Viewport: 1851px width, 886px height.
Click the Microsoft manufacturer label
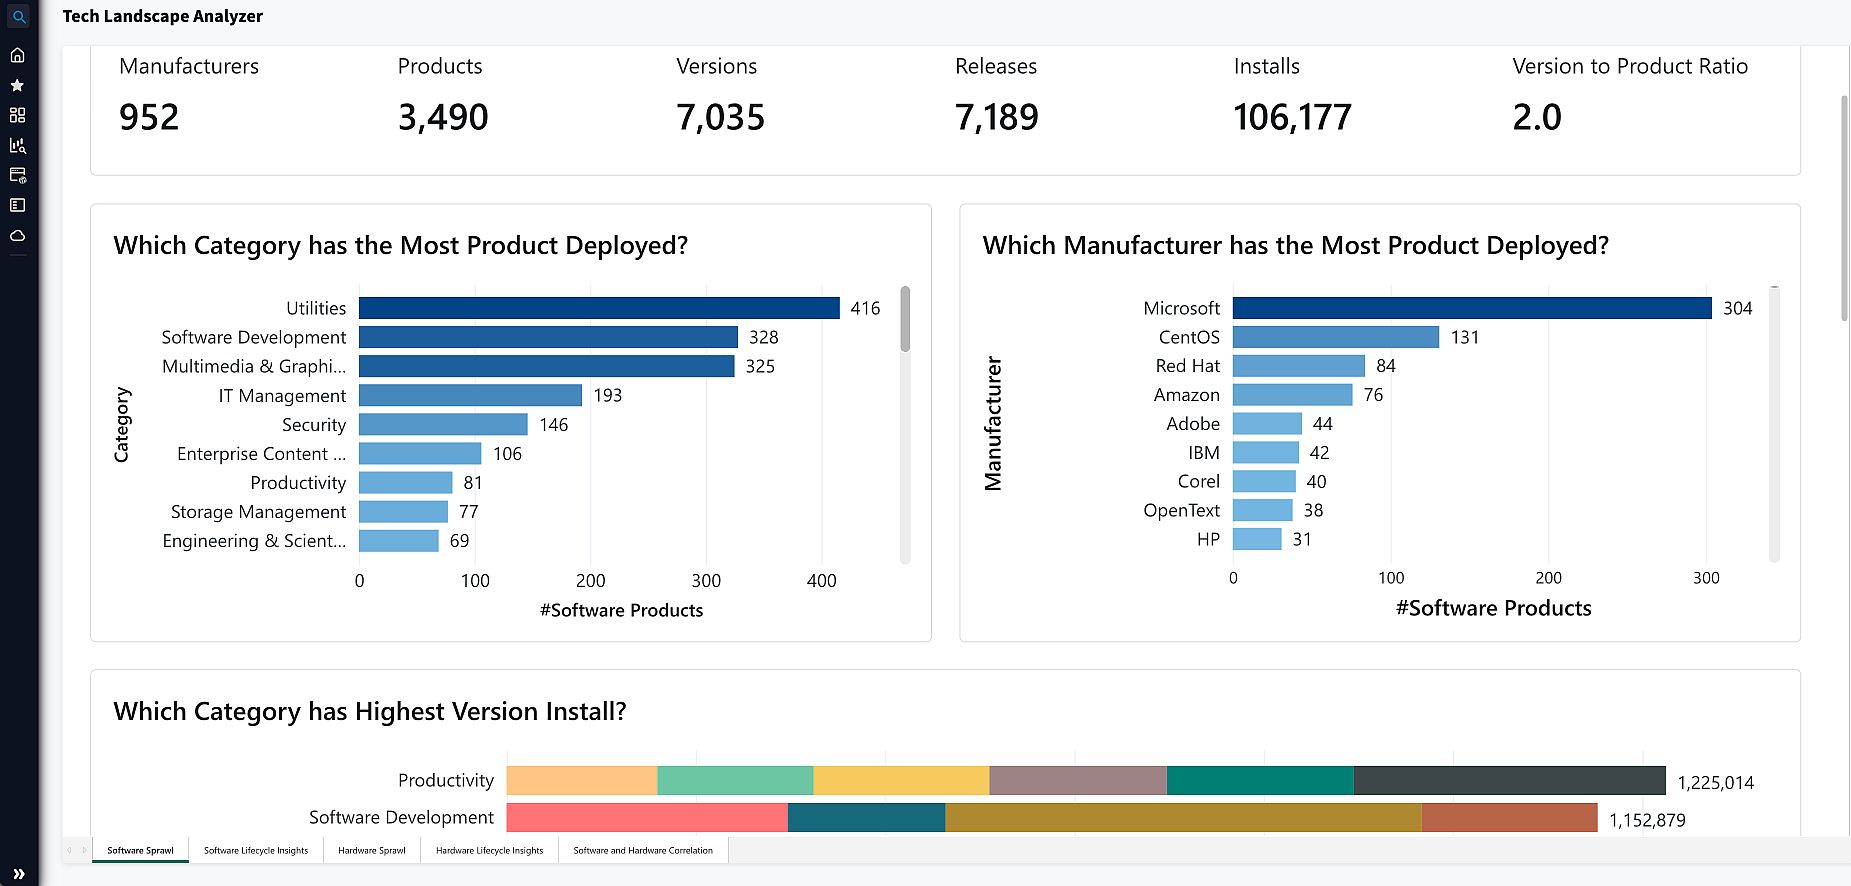[1182, 308]
